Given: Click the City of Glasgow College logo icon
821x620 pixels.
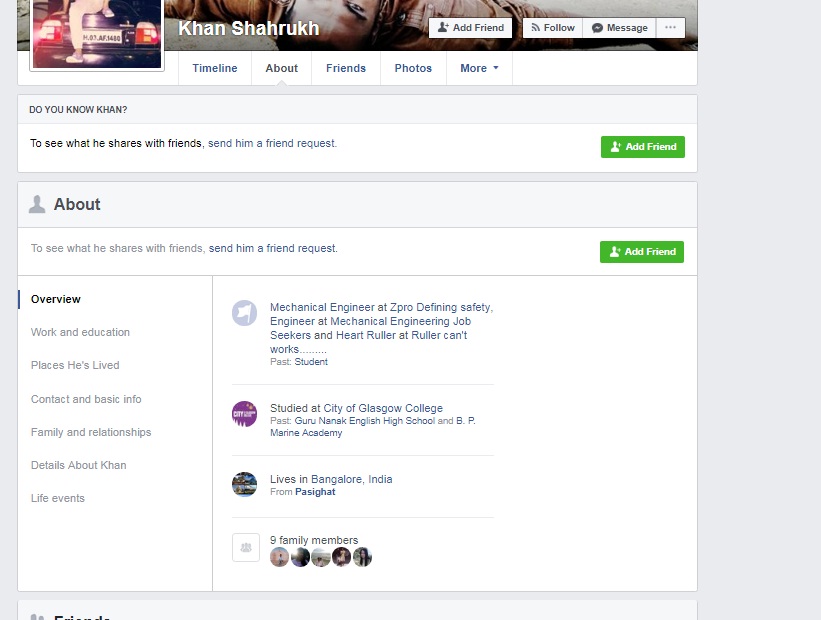Looking at the screenshot, I should point(245,414).
